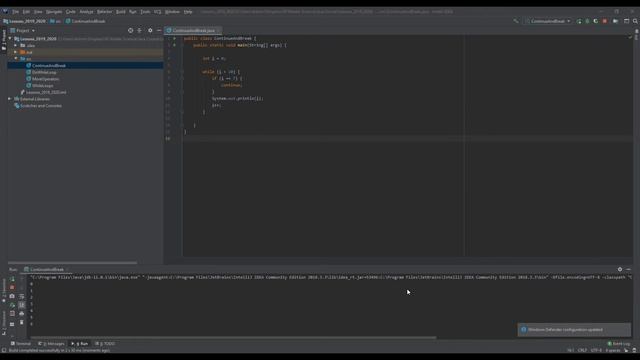The height and width of the screenshot is (360, 640).
Task: Open the Analyze menu
Action: [x=86, y=11]
